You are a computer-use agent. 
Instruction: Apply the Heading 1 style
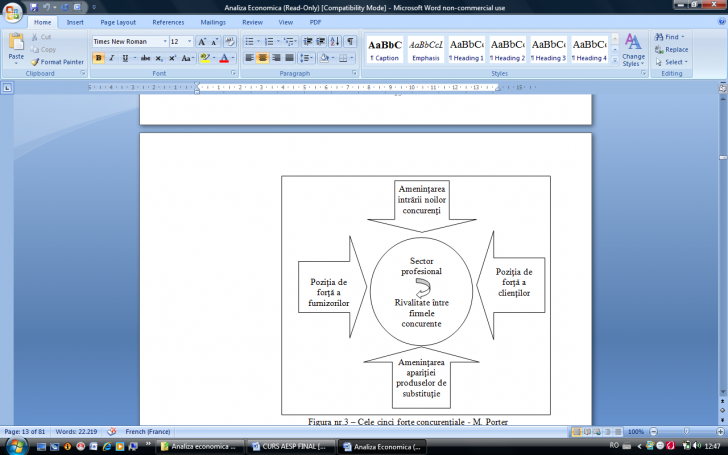pos(467,50)
